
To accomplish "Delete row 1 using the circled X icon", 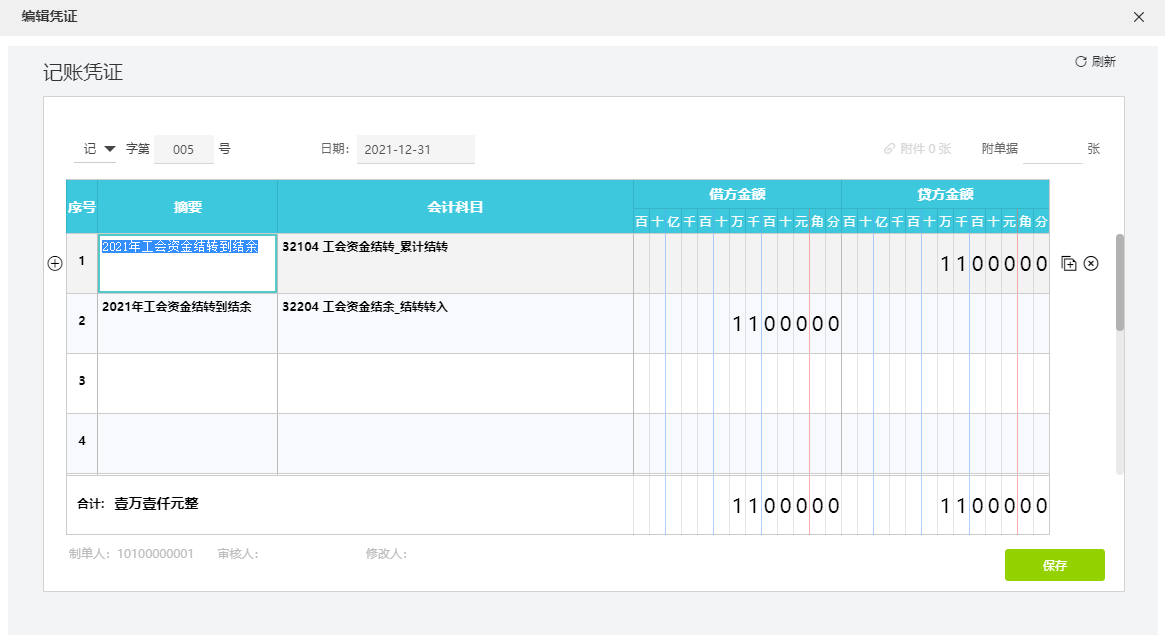I will coord(1091,264).
